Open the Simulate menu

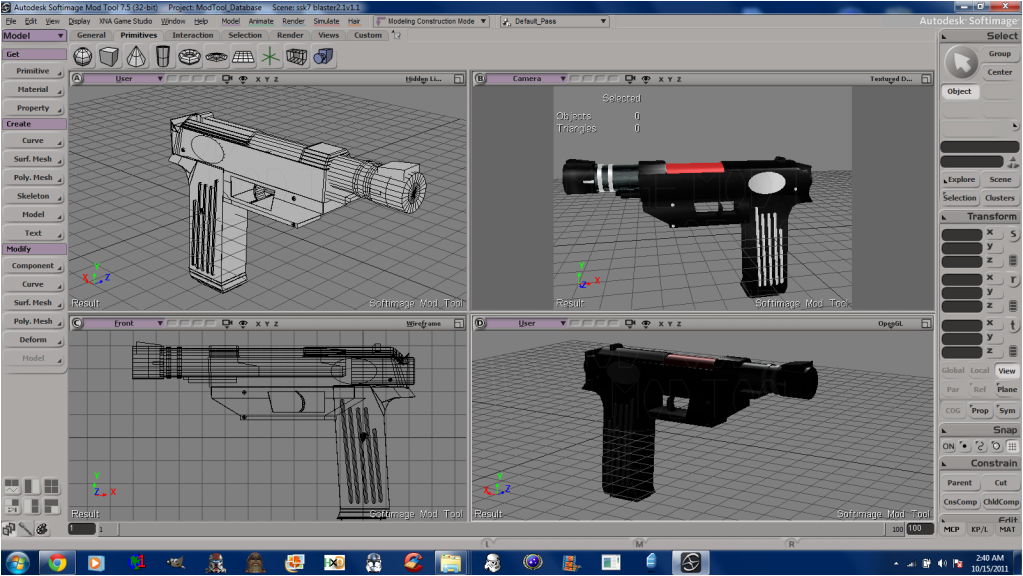326,22
